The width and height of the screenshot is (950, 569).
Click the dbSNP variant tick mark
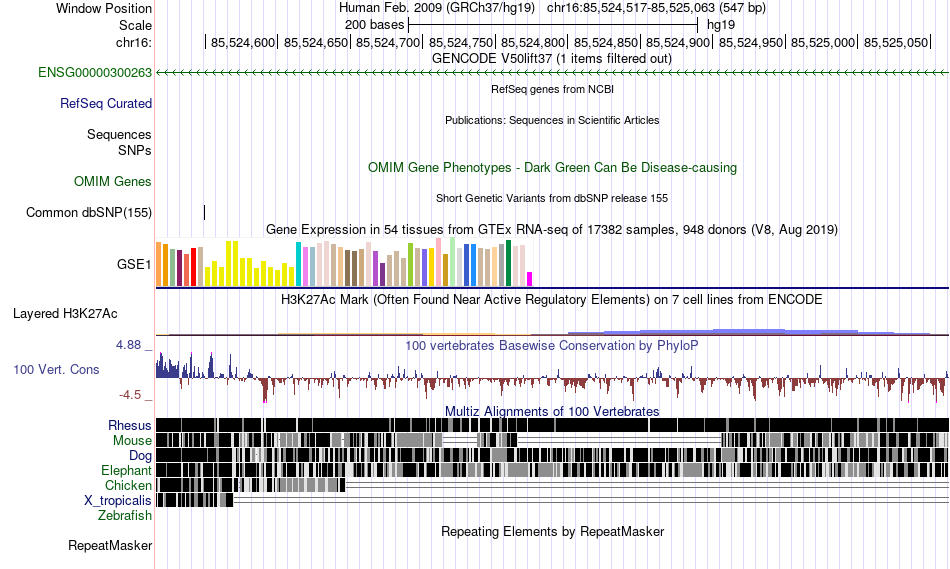coord(205,213)
